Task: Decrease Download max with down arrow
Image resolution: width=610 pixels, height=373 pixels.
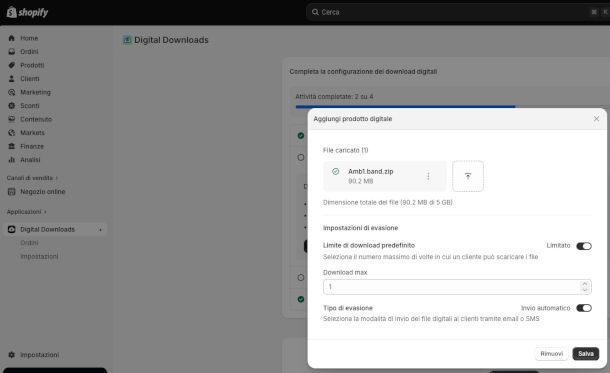Action: click(584, 290)
